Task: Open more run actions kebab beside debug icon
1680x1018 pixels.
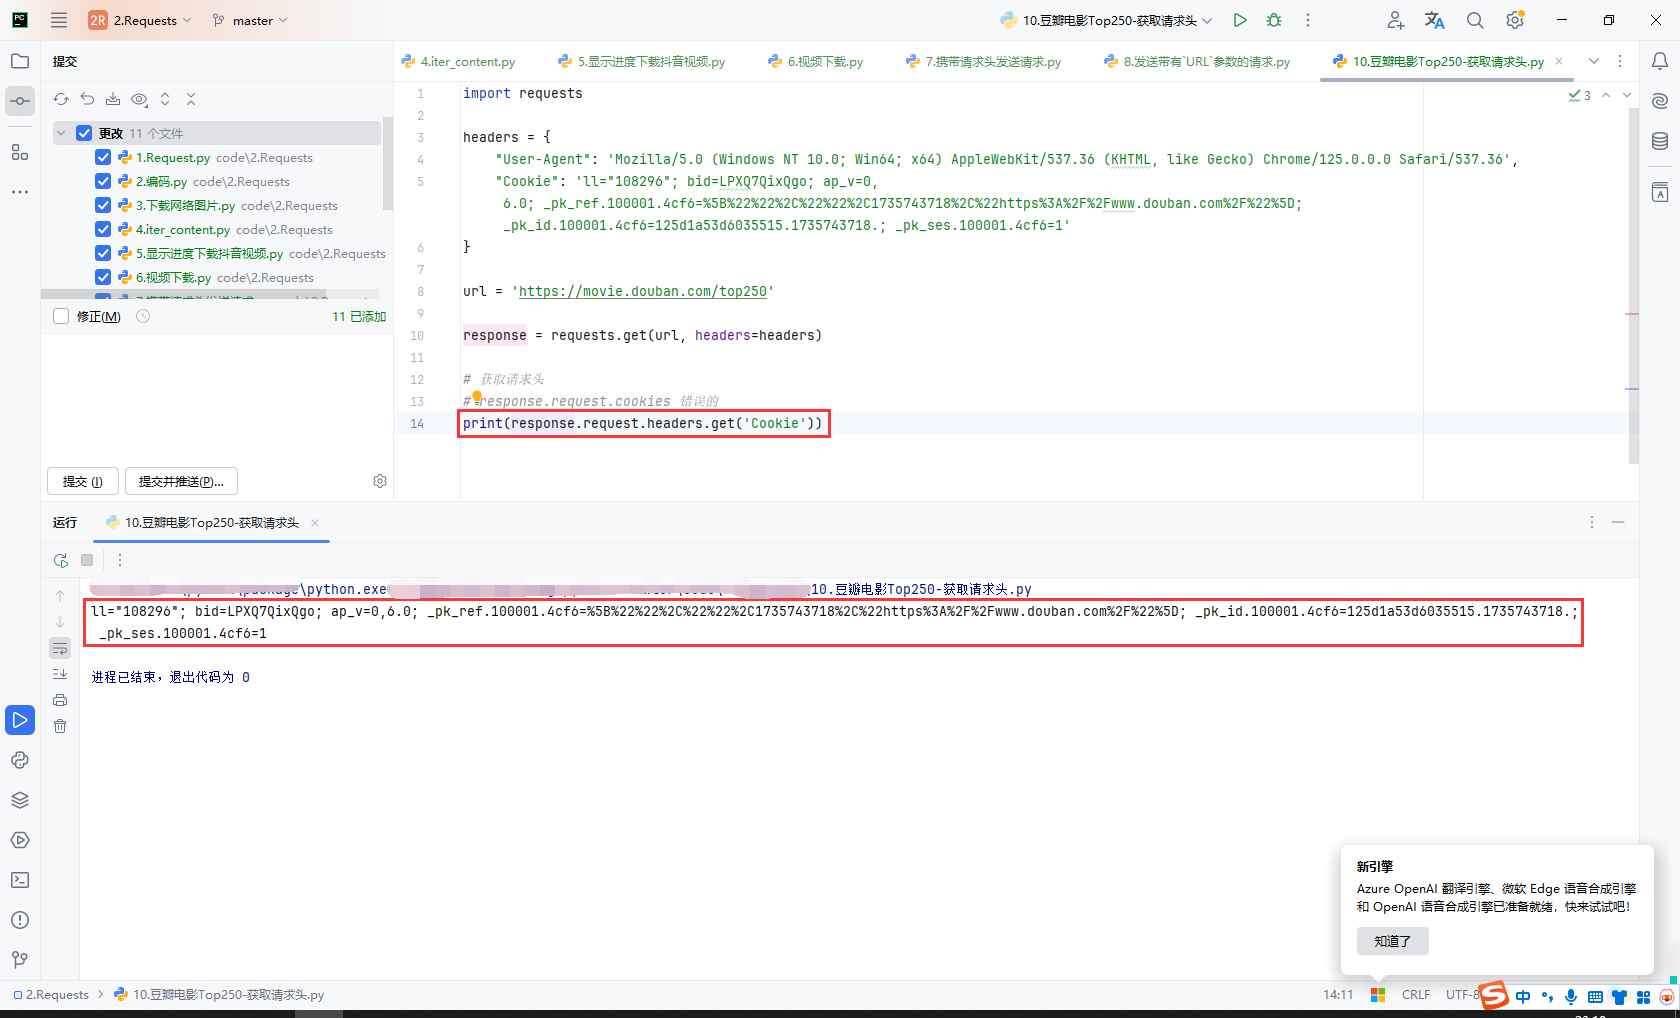Action: pos(1308,20)
